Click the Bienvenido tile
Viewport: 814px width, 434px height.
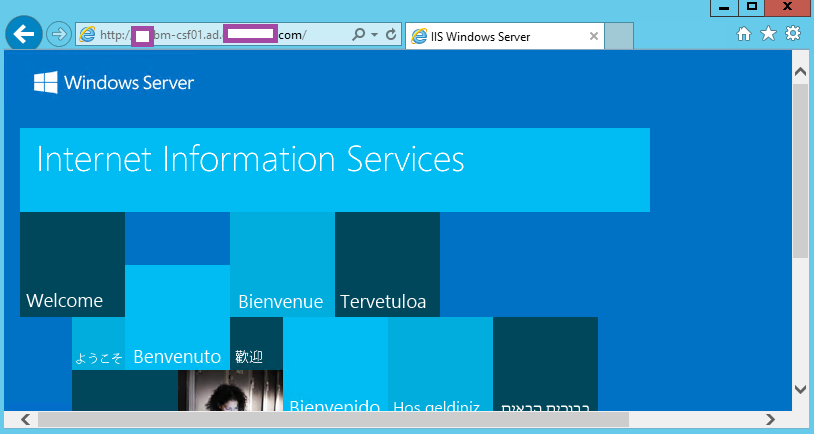click(x=335, y=364)
